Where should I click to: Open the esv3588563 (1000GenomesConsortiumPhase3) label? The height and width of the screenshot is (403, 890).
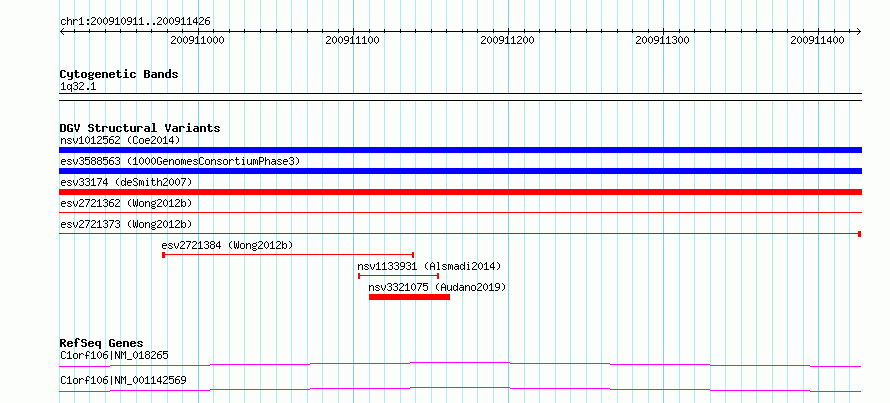[x=180, y=161]
